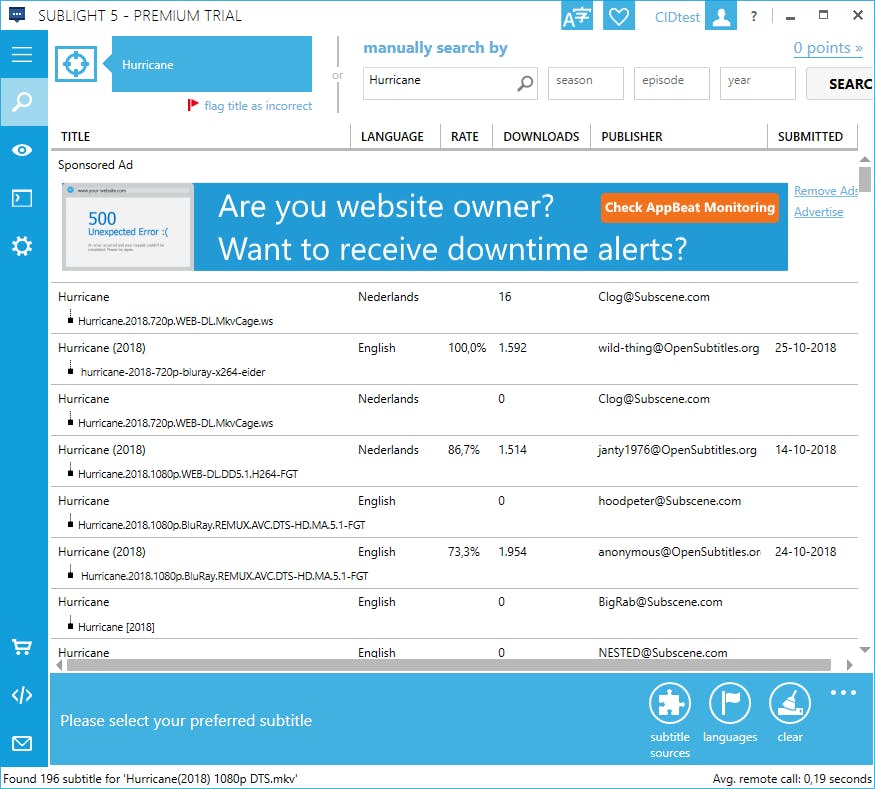
Task: Click magnifier icon inside Hurricane search field
Action: pyautogui.click(x=525, y=84)
